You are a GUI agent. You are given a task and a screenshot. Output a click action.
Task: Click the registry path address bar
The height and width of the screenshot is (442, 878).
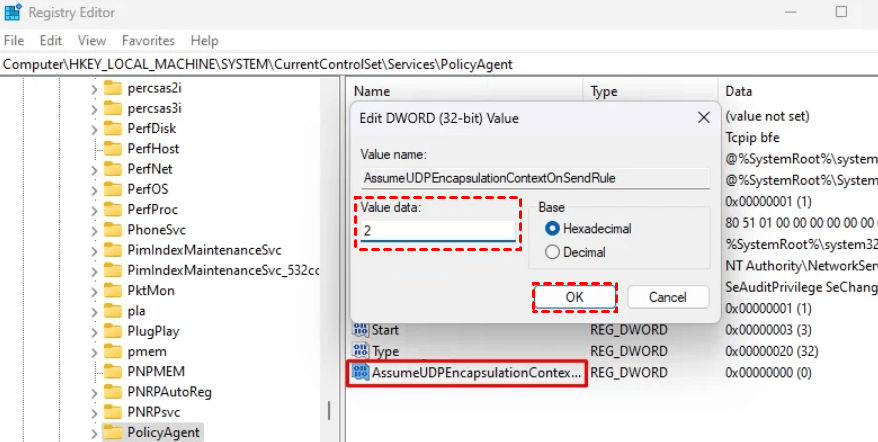tap(439, 64)
